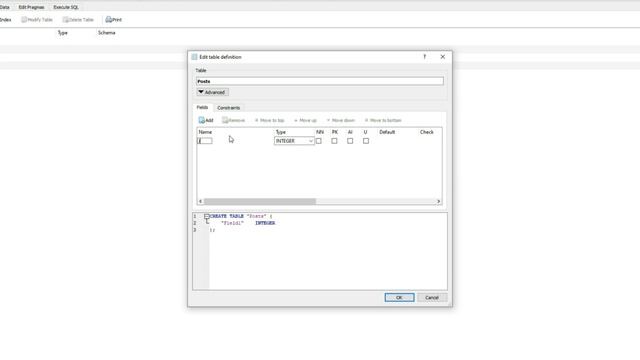Toggle the U unique checkbox for the field

click(x=366, y=141)
